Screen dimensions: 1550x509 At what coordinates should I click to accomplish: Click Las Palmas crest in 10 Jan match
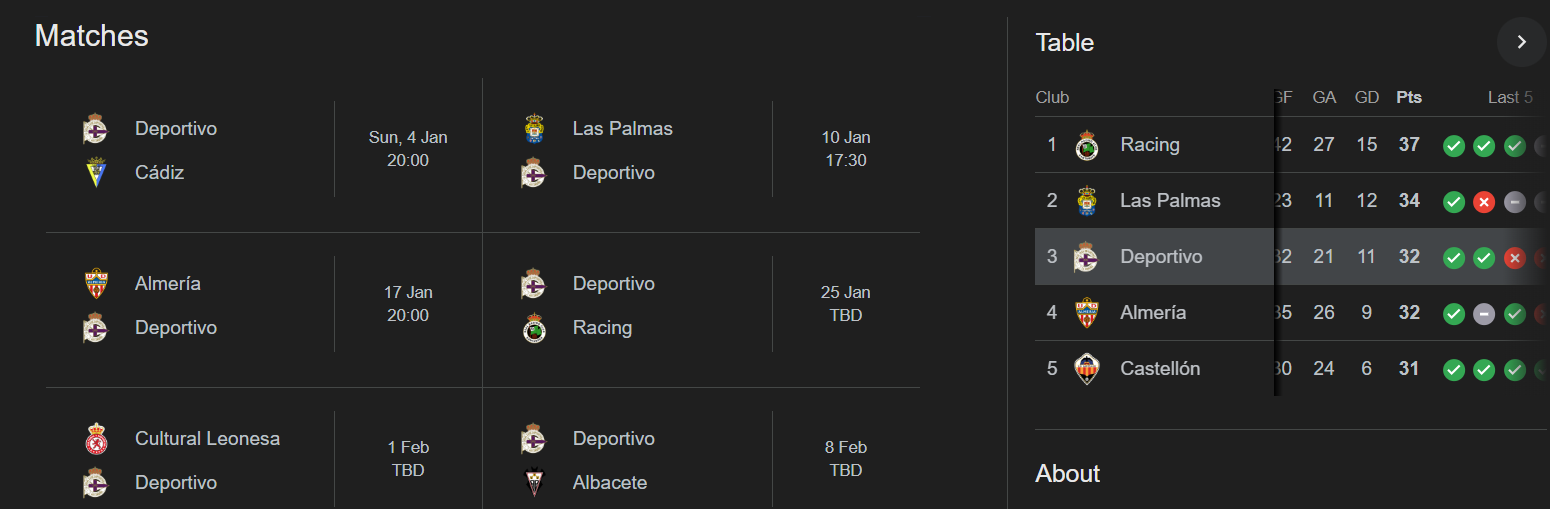[x=533, y=129]
